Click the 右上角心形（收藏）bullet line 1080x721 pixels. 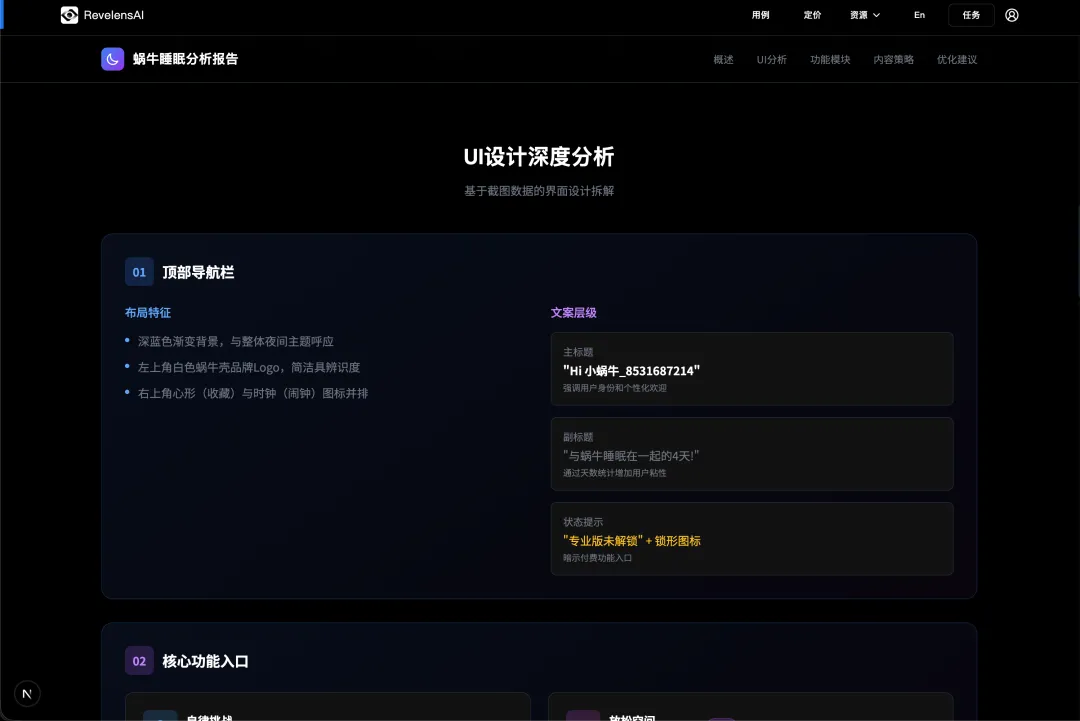click(253, 393)
